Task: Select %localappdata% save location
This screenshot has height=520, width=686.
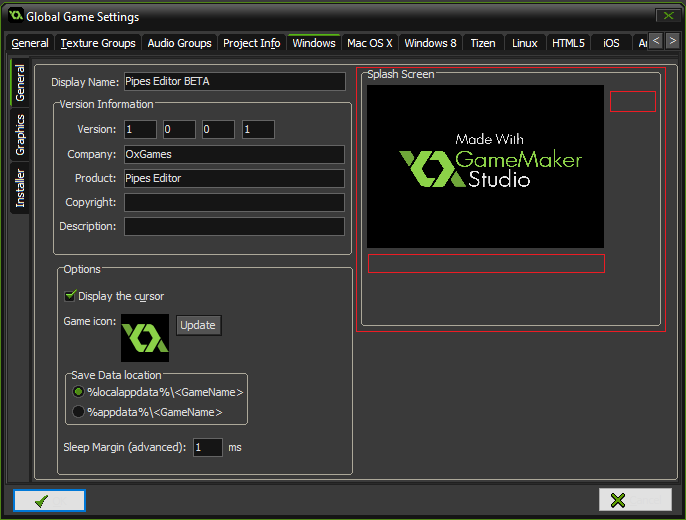Action: [79, 392]
